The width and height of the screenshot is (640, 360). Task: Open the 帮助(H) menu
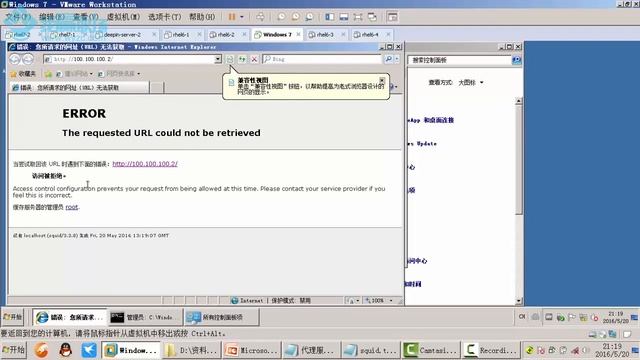(x=202, y=17)
